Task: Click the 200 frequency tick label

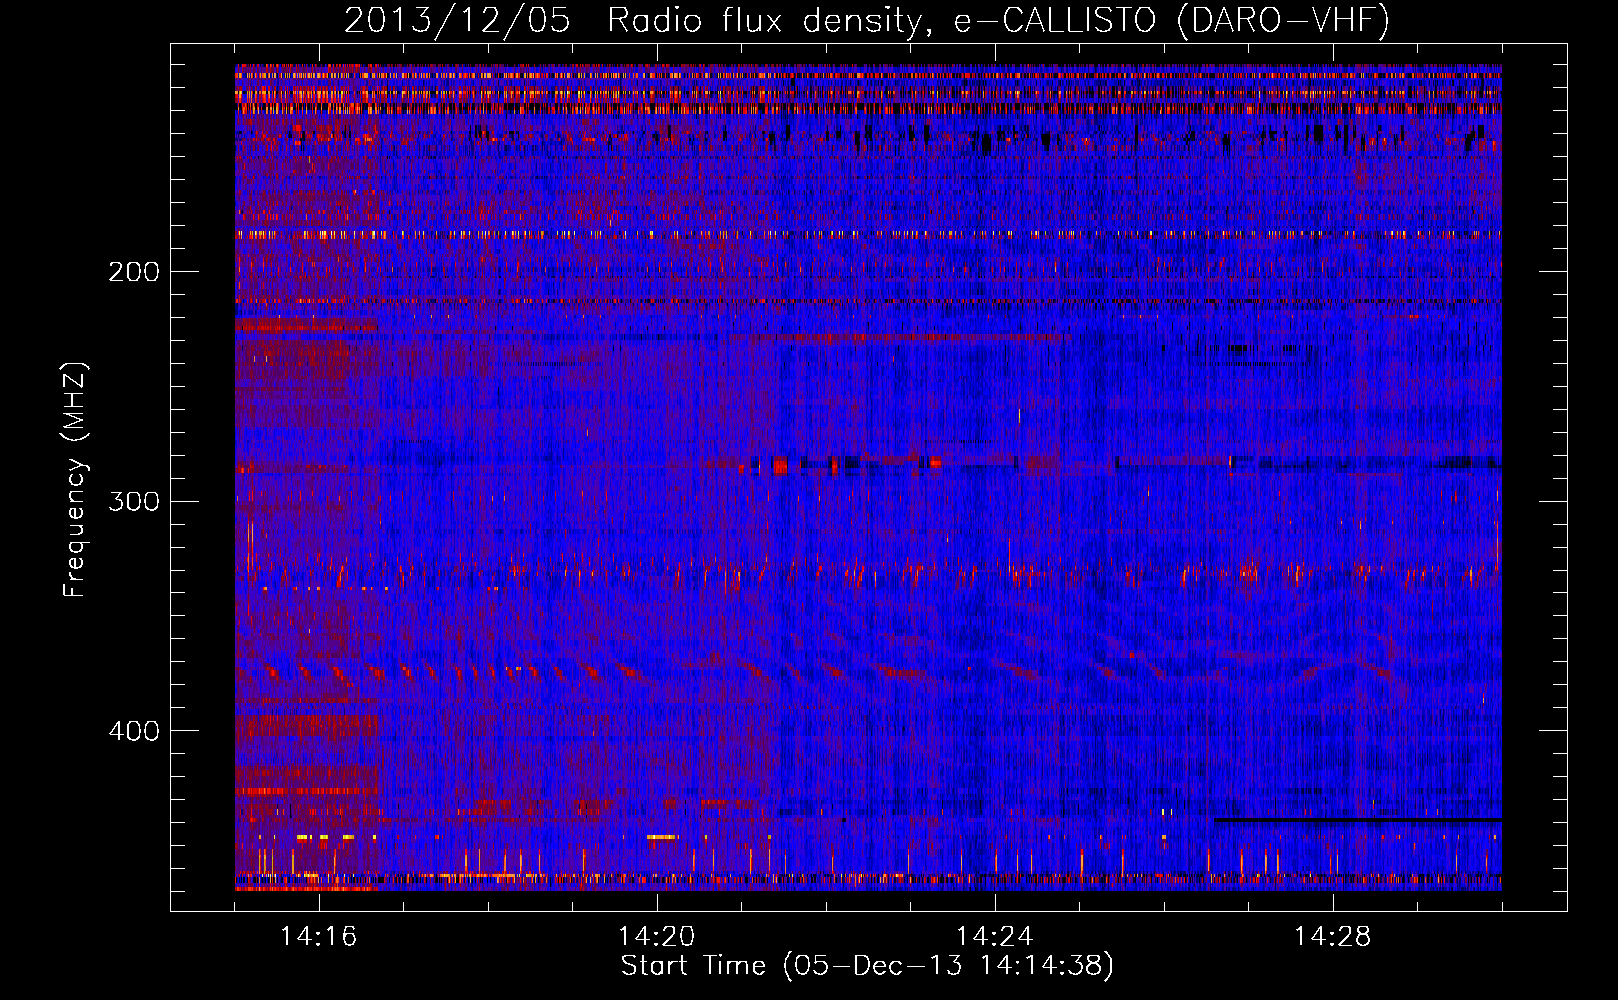Action: (134, 272)
